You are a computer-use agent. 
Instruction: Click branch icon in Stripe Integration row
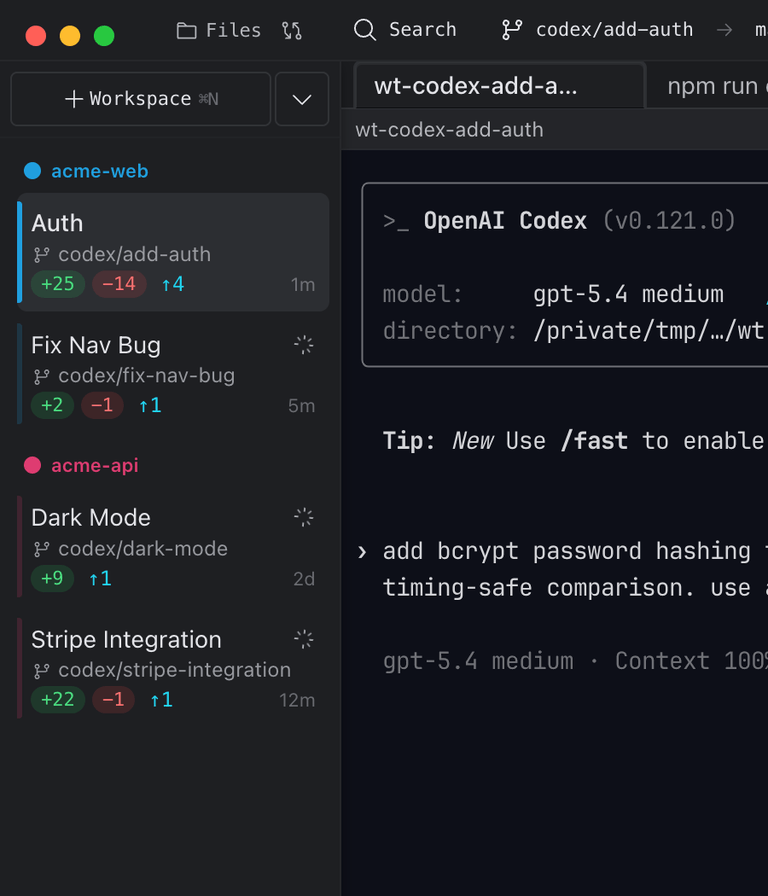click(x=41, y=671)
